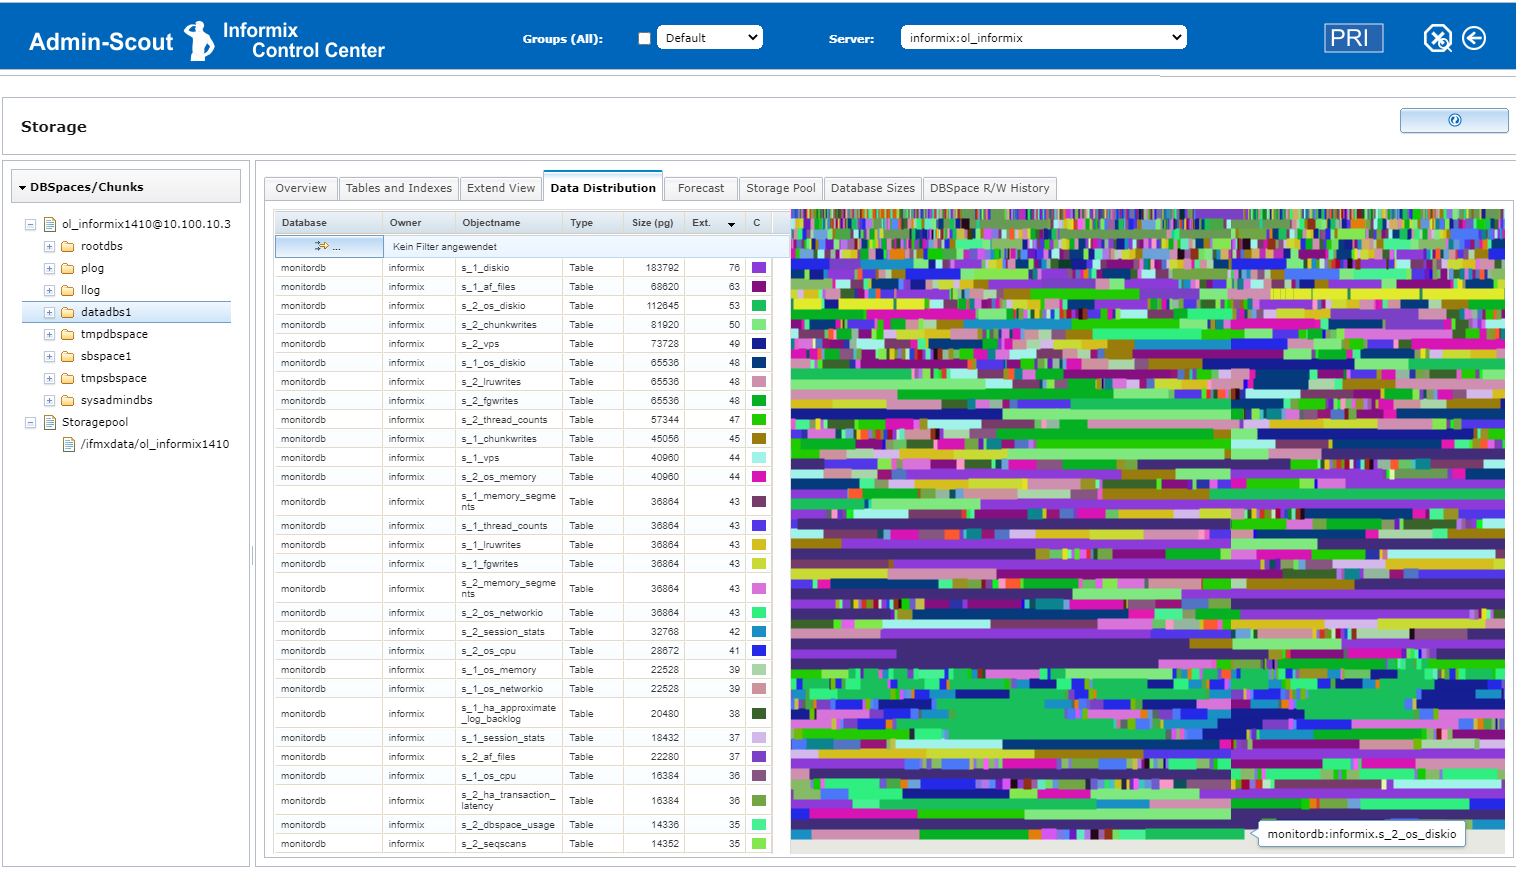Click the s_2_chunkwrites object name cell
This screenshot has height=870, width=1516.
coord(508,325)
